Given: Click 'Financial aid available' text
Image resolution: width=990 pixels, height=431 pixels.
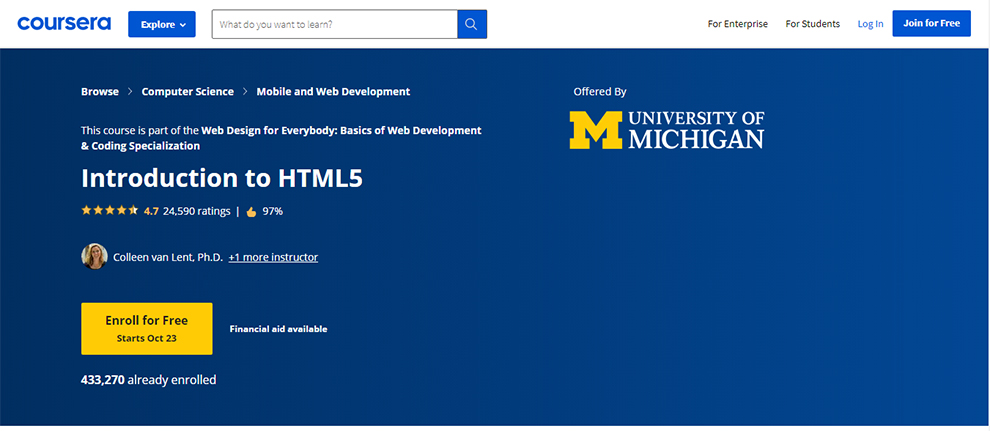Looking at the screenshot, I should click(278, 329).
